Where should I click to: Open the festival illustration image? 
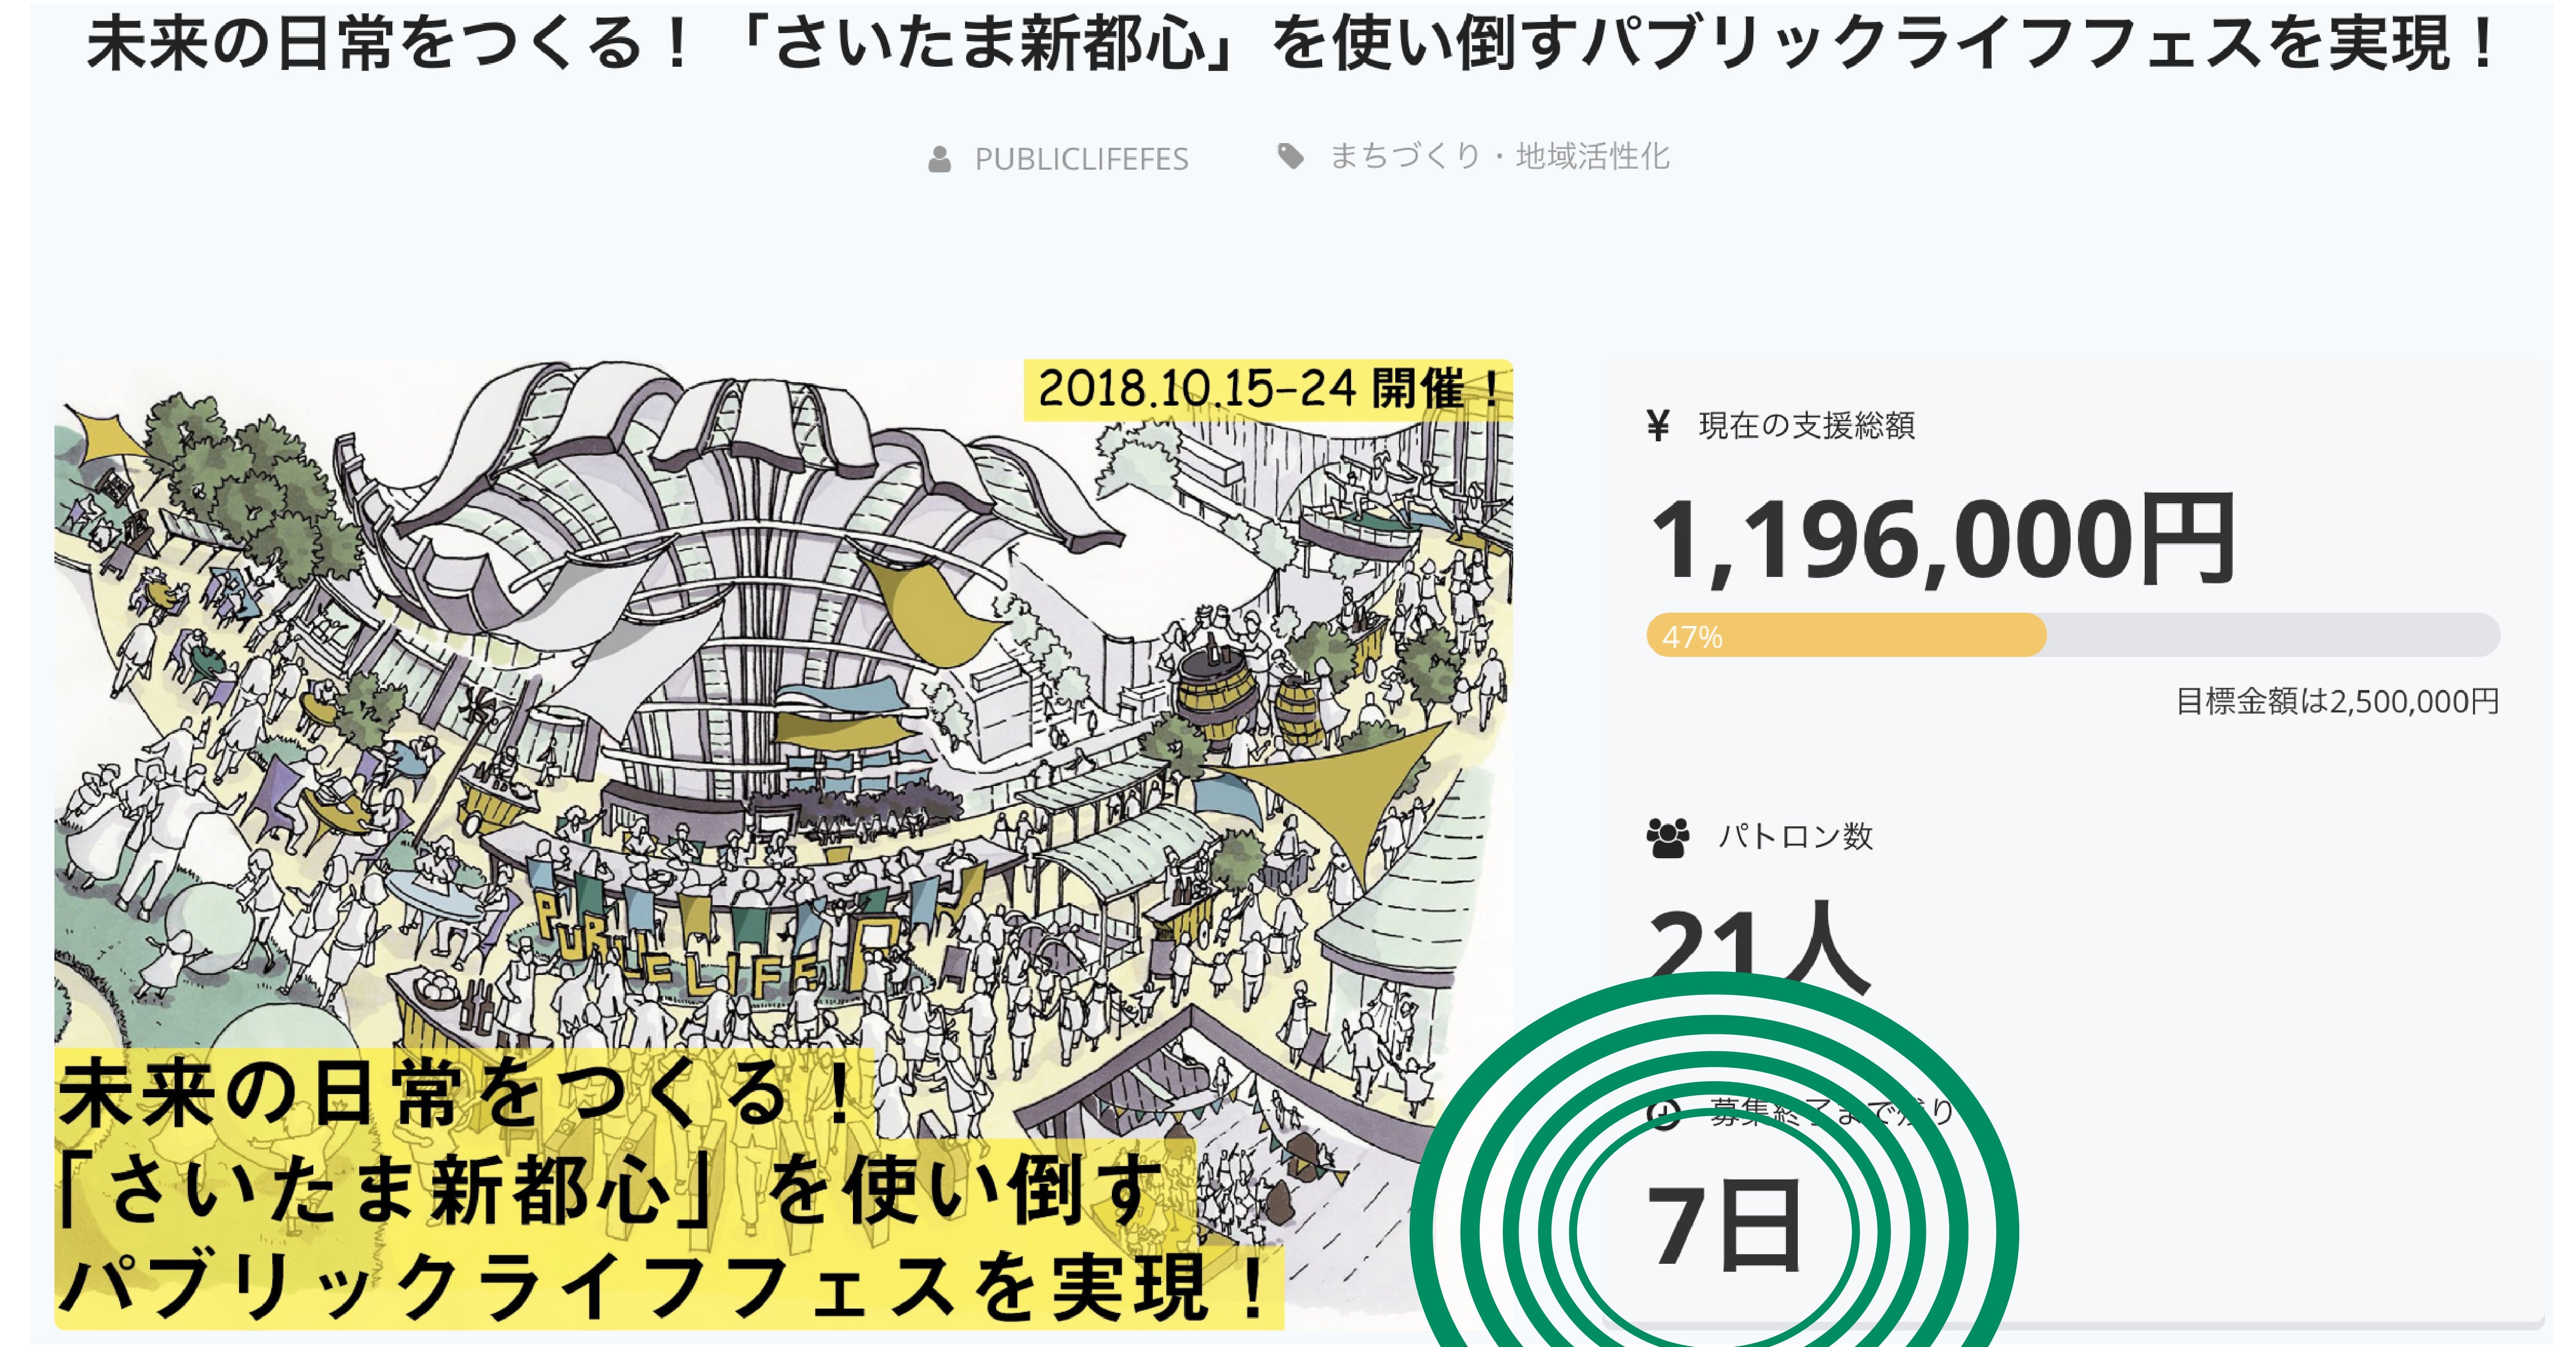(x=780, y=700)
